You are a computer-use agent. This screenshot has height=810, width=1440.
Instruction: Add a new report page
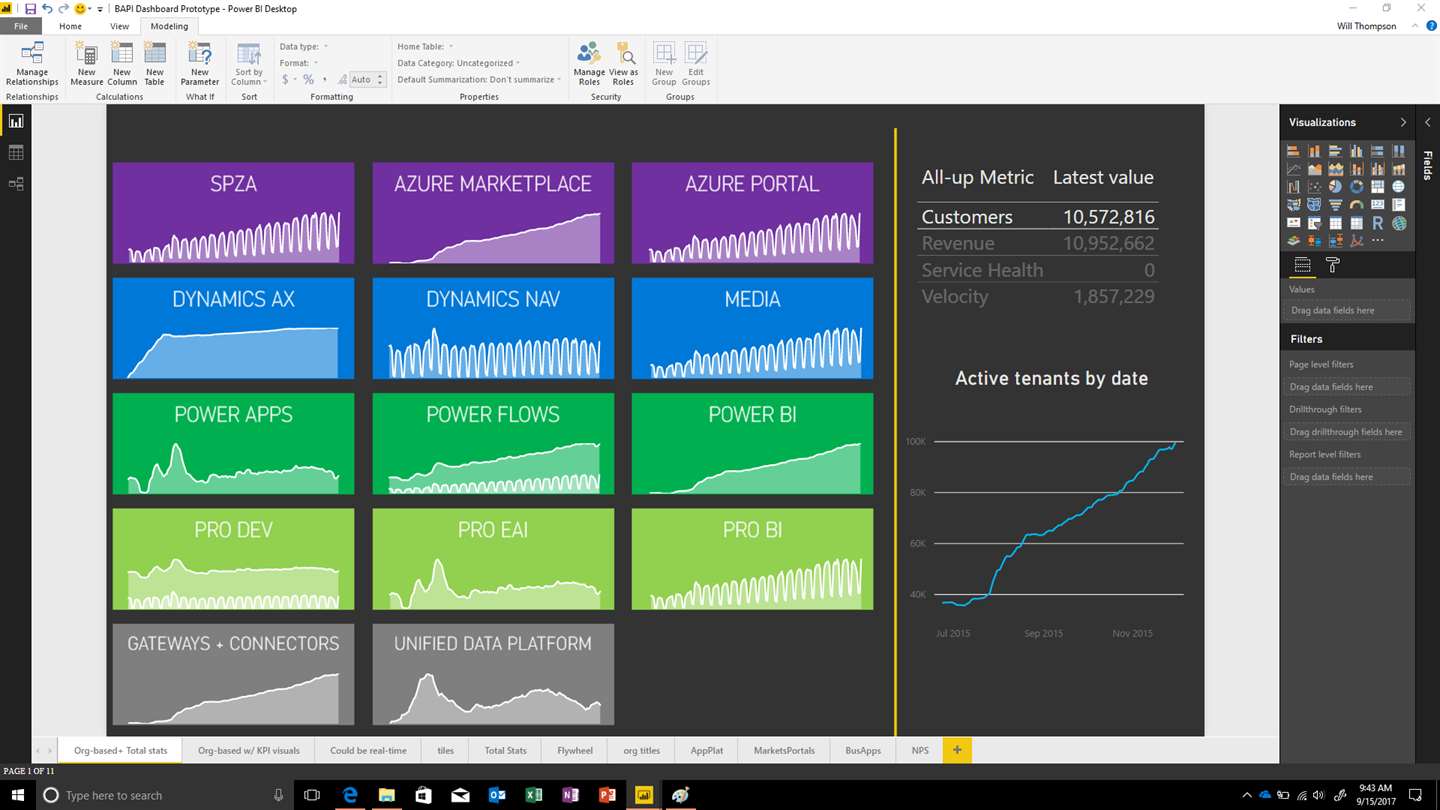coord(957,750)
